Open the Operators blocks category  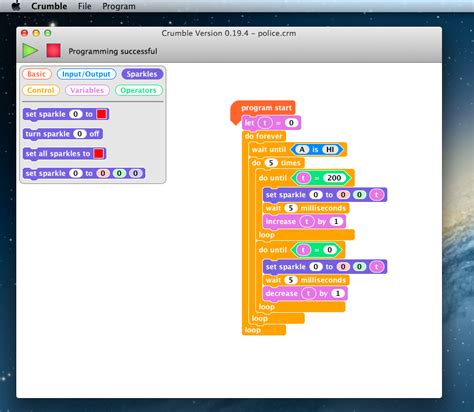[138, 90]
